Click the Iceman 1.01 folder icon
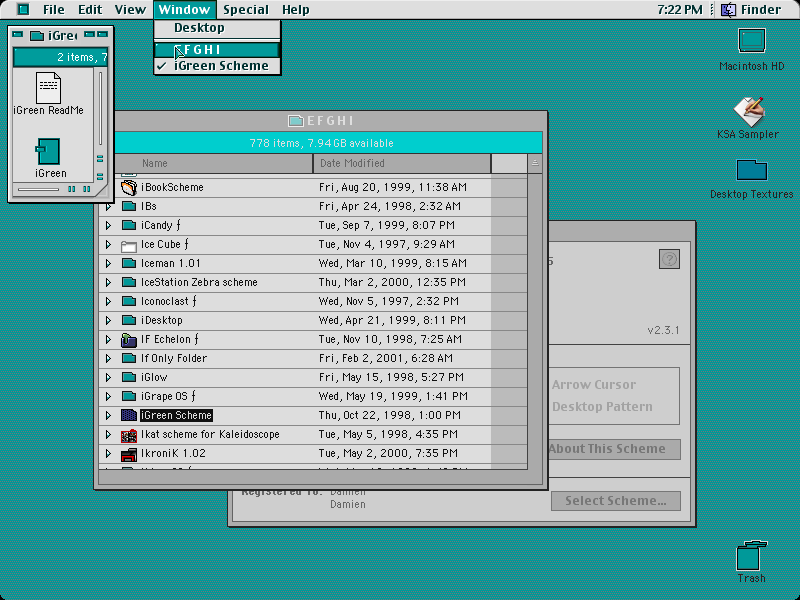The image size is (800, 600). 129,263
